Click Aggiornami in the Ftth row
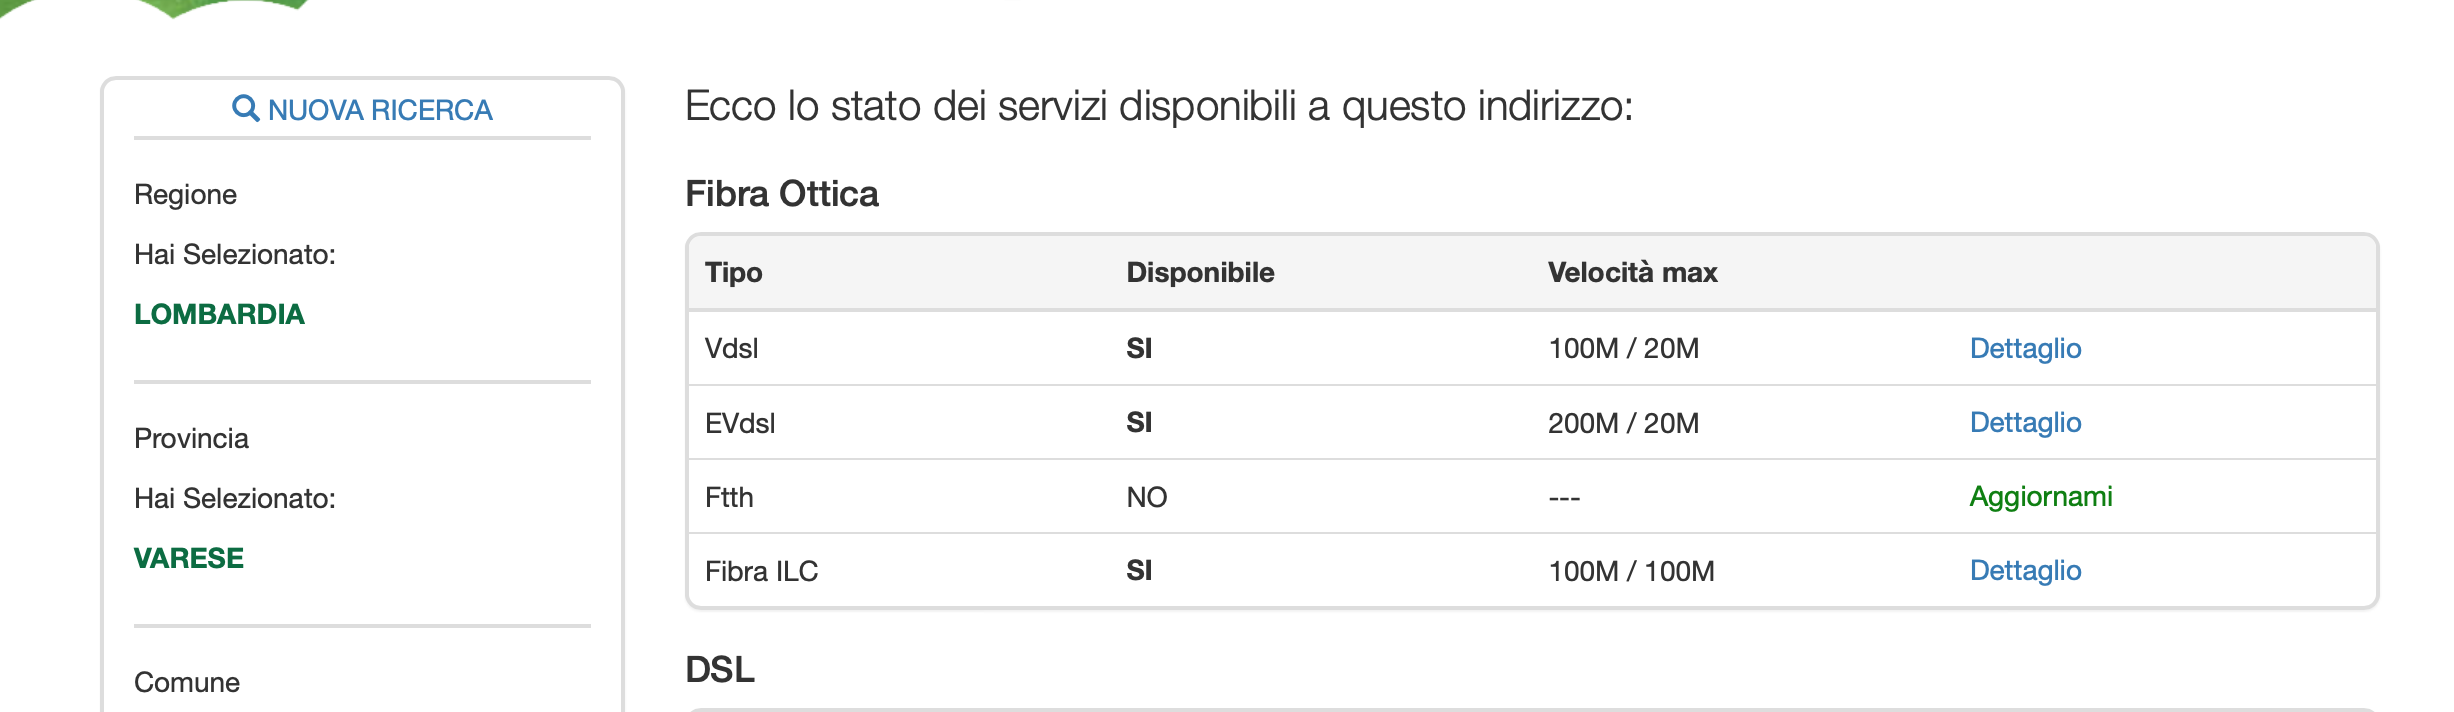The image size is (2454, 712). [x=2040, y=496]
